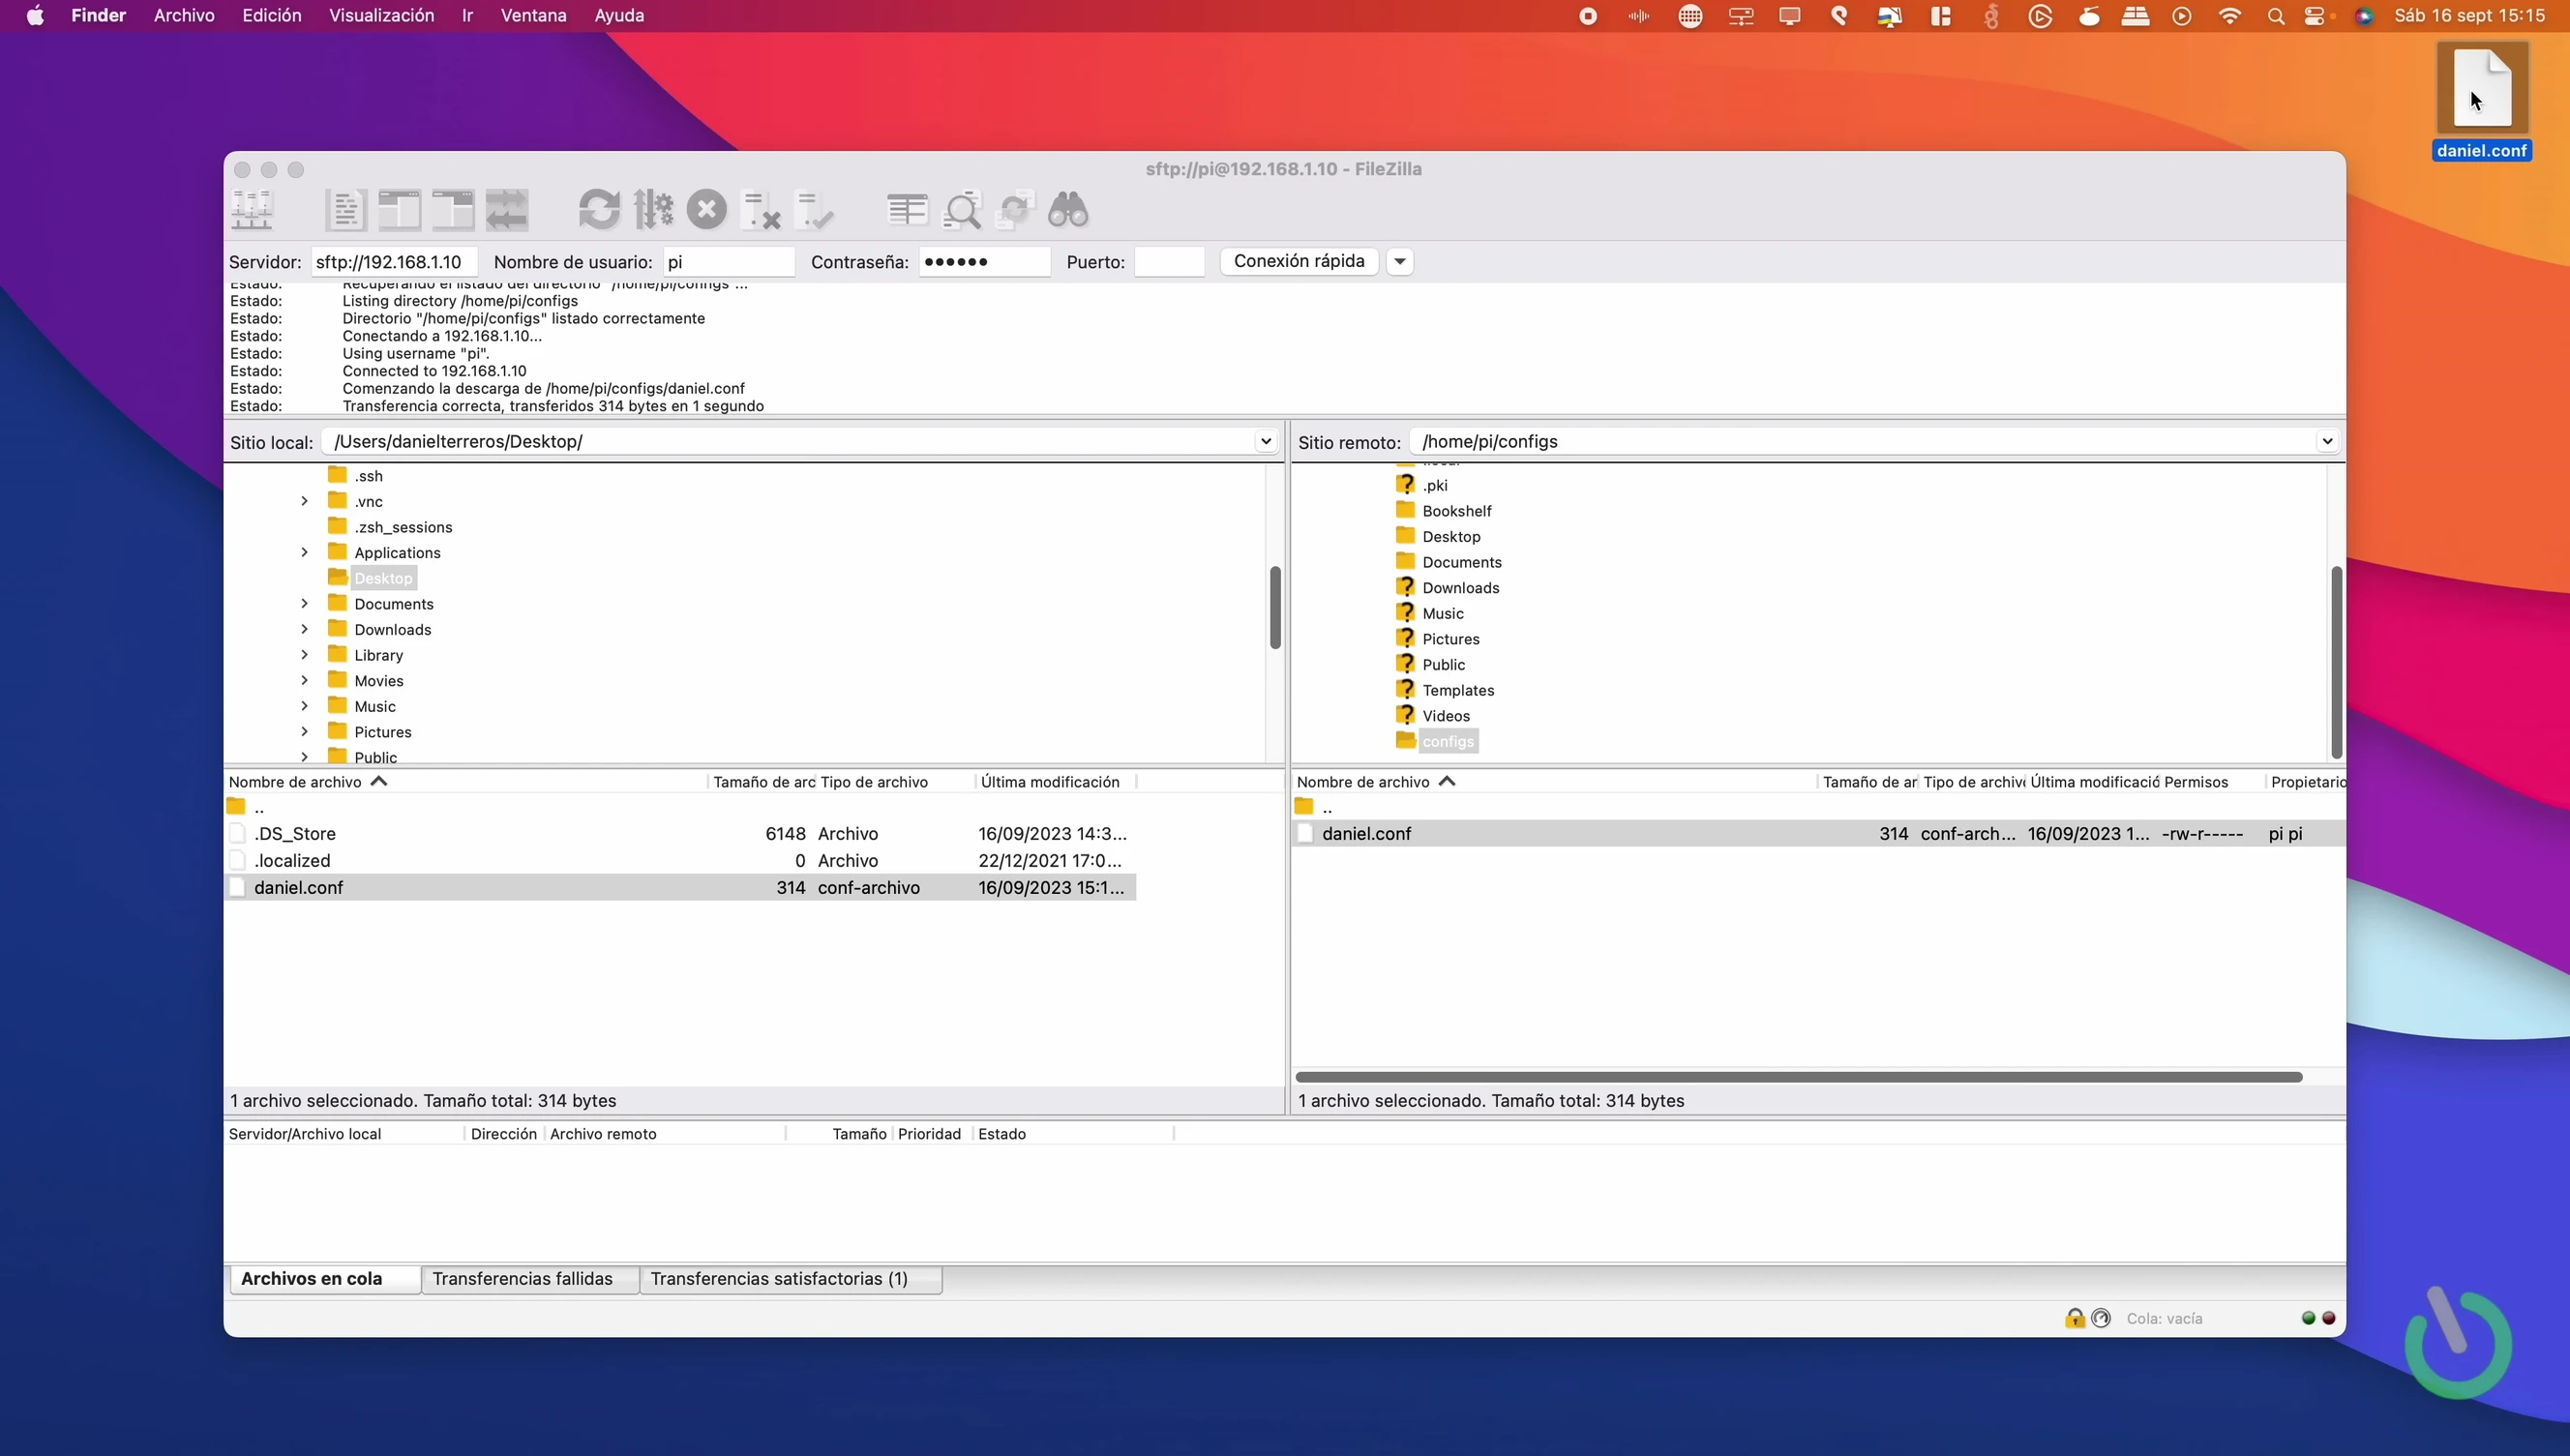Toggle the local directory tree view
This screenshot has height=1456, width=2570.
[x=399, y=210]
